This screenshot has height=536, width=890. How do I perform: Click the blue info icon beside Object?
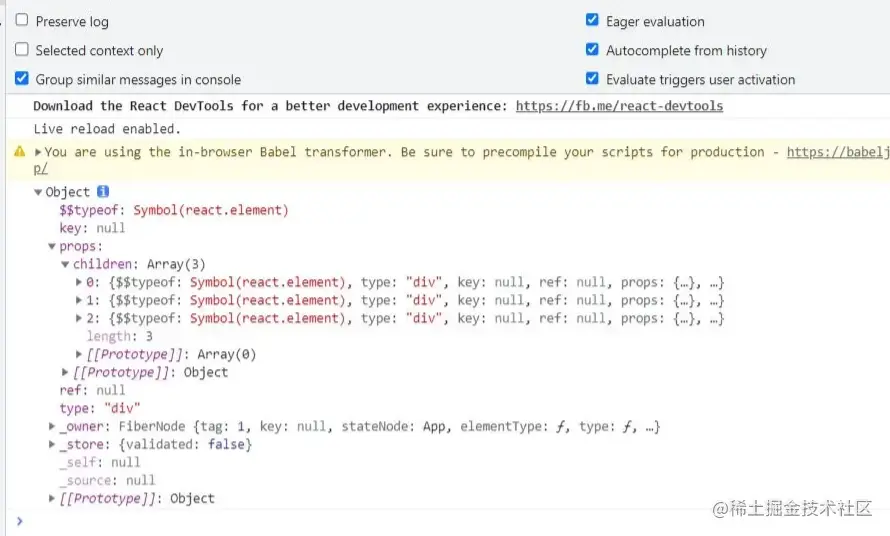pyautogui.click(x=103, y=191)
